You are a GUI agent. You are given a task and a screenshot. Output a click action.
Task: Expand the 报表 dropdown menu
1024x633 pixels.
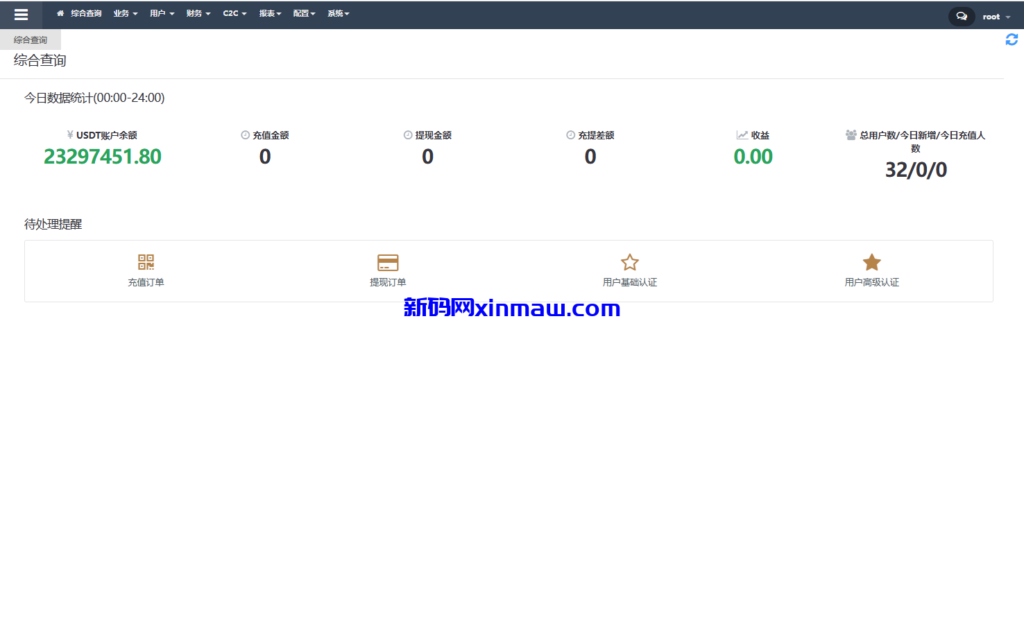[x=269, y=15]
